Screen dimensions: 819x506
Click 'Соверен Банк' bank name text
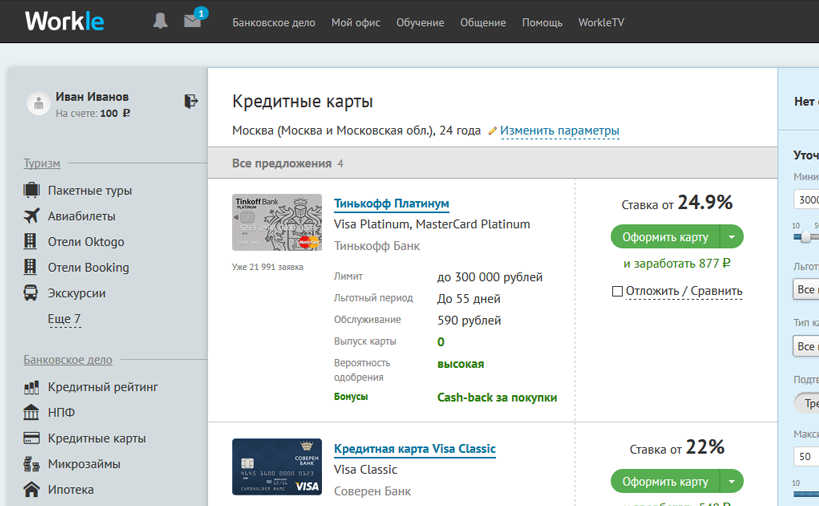(372, 491)
